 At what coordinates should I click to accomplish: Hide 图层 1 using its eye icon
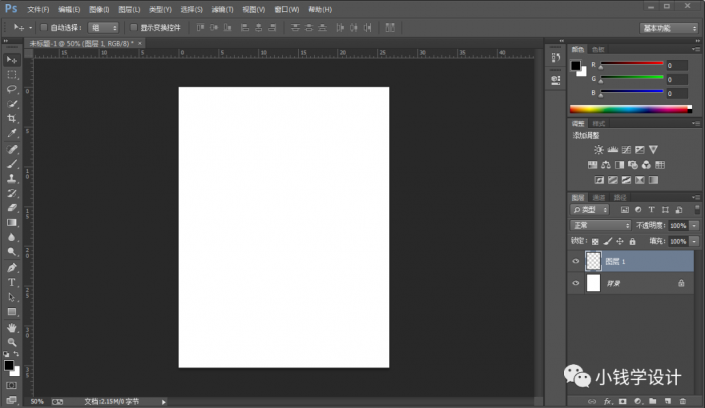pos(575,261)
